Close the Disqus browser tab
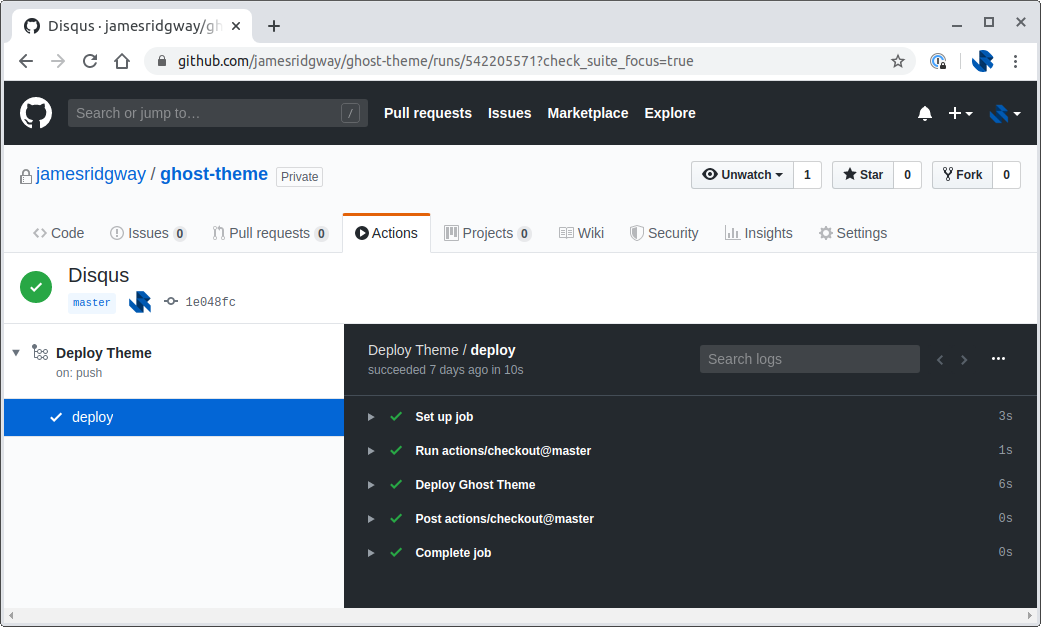1041x627 pixels. pyautogui.click(x=236, y=26)
